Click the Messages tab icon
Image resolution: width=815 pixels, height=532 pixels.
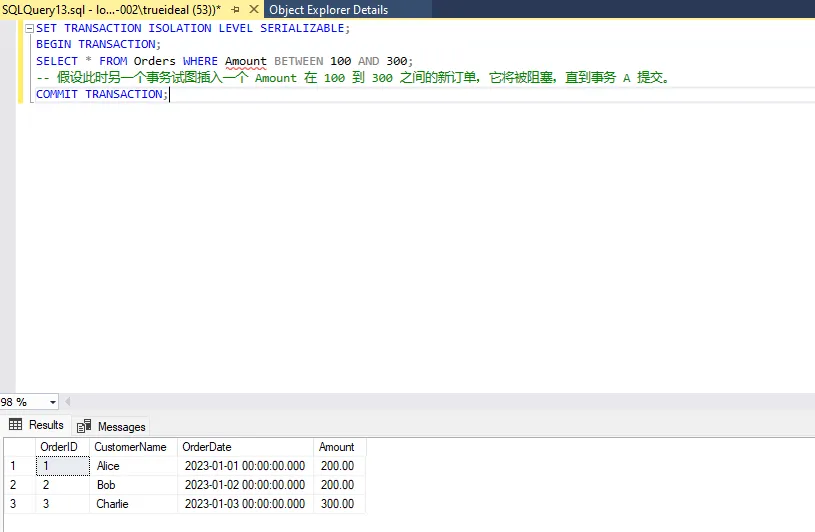(x=84, y=426)
